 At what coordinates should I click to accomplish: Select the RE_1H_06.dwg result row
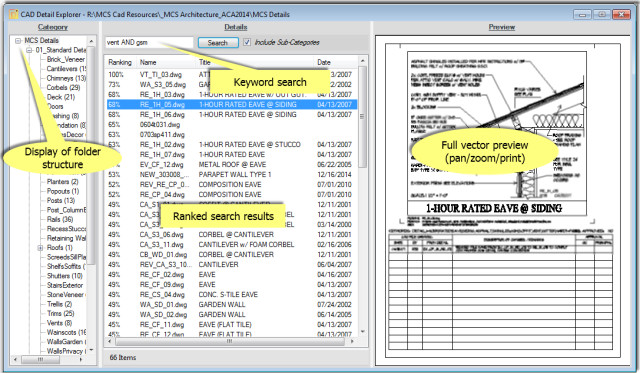click(232, 115)
